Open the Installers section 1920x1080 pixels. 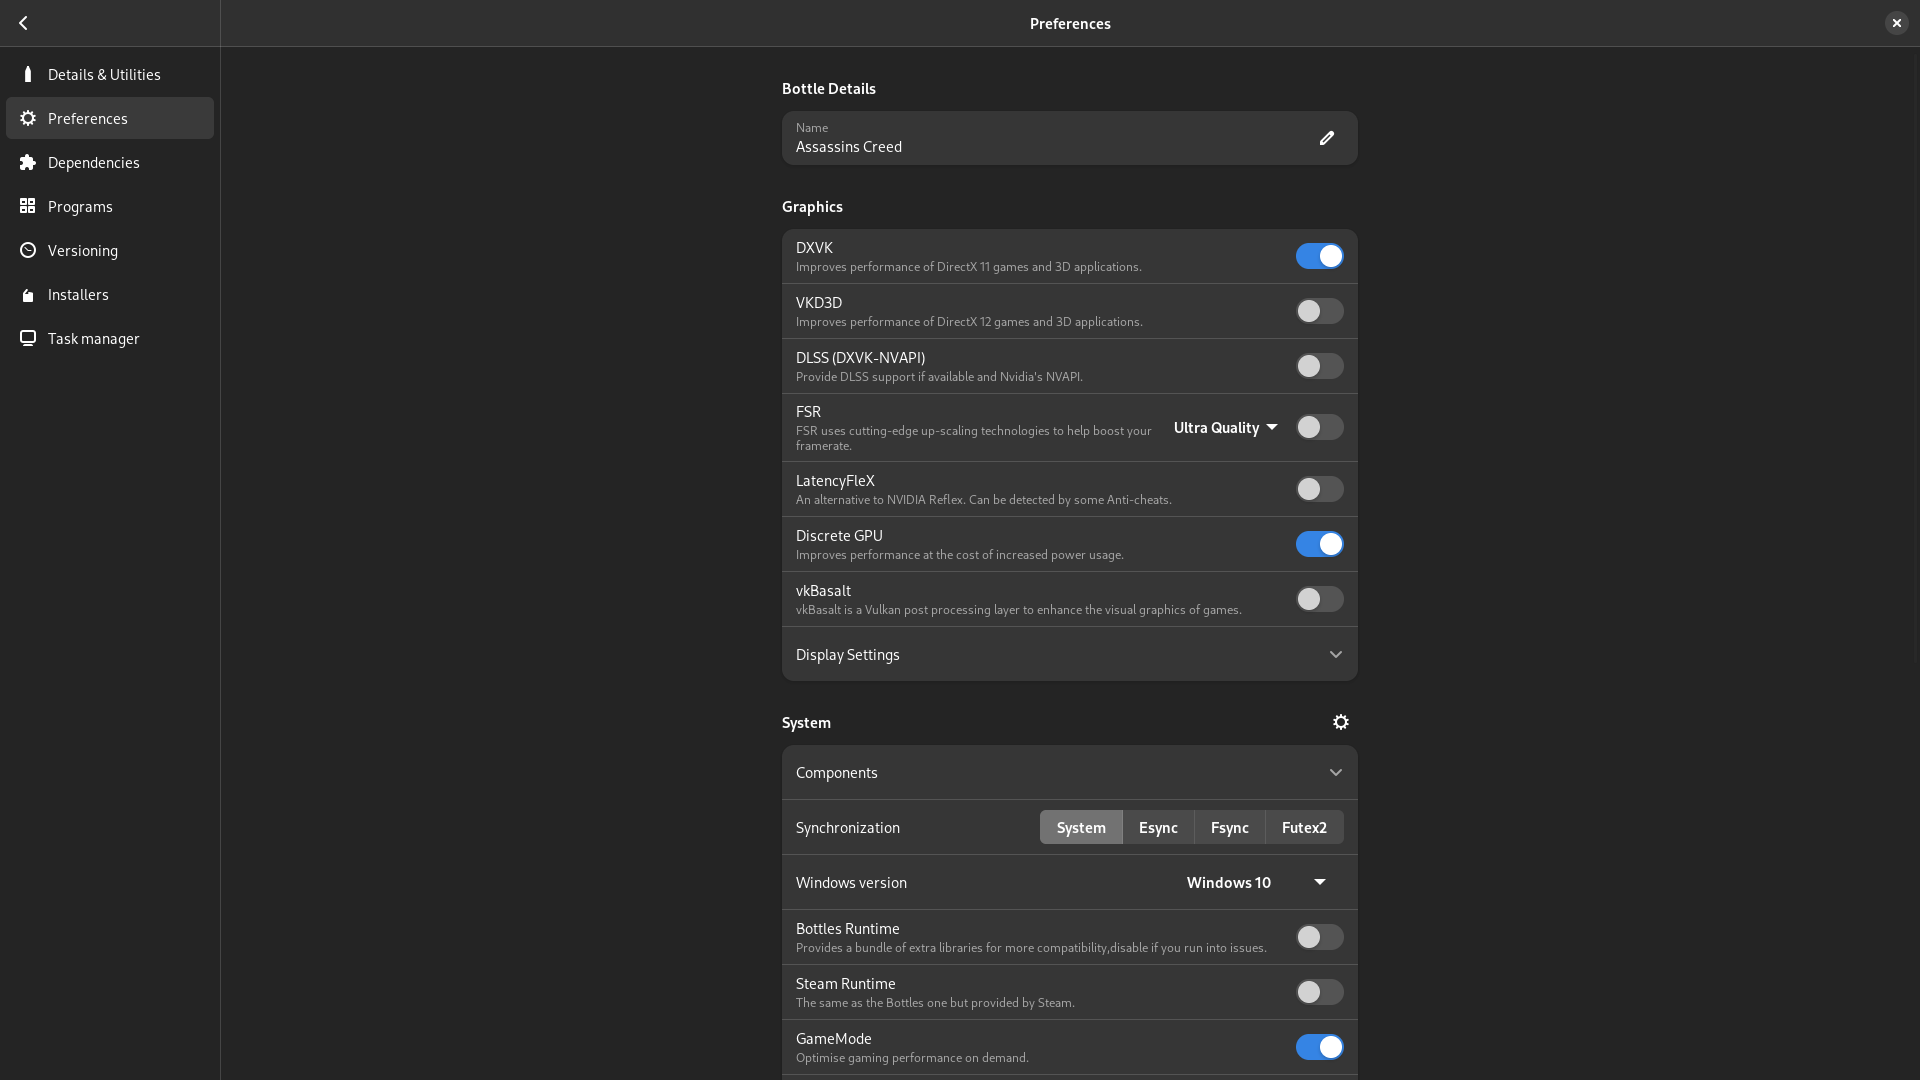(77, 294)
